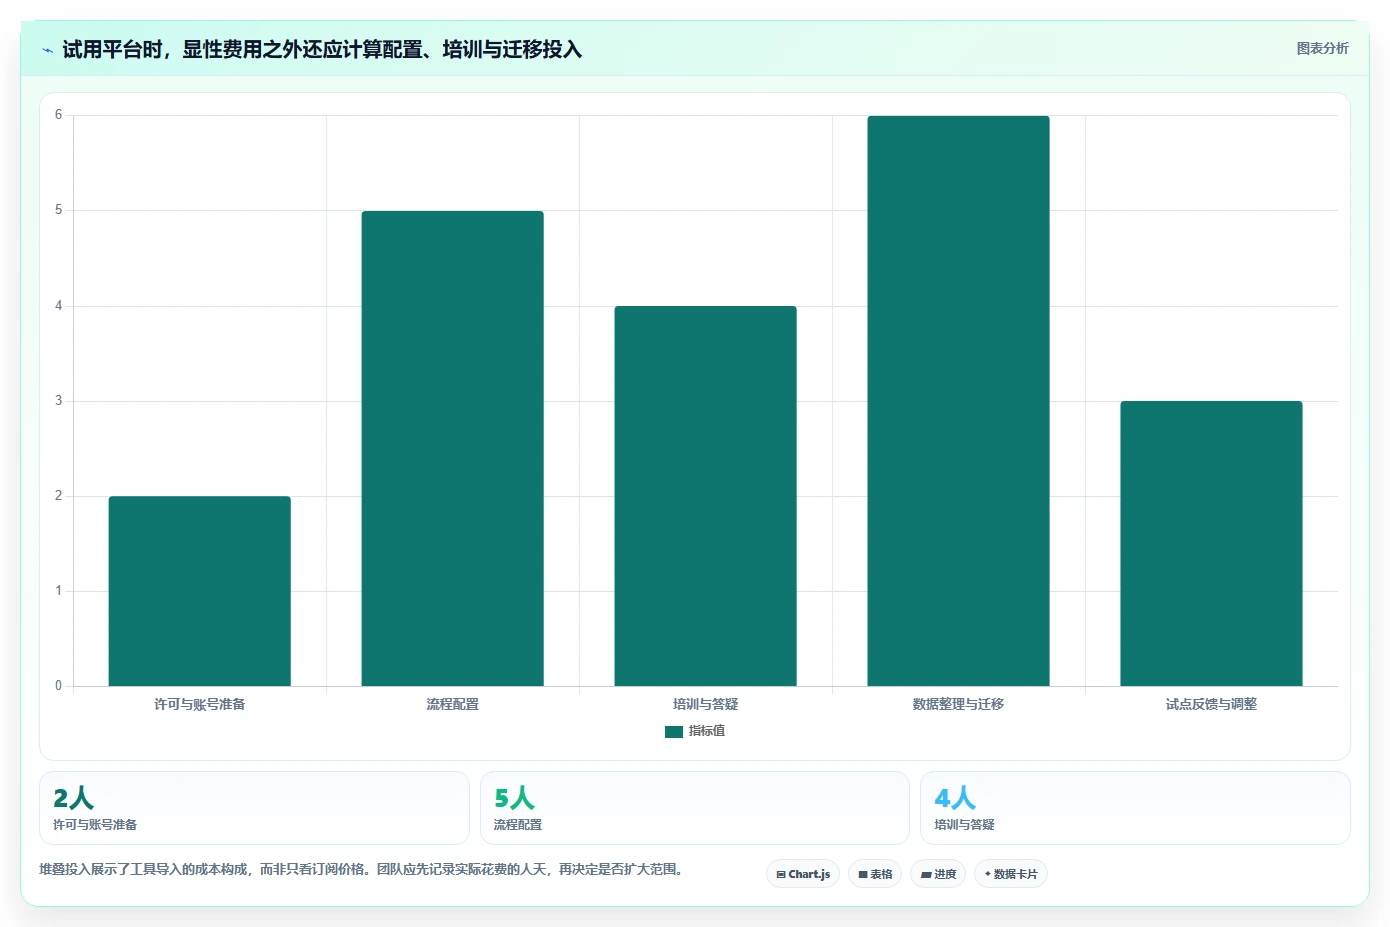The image size is (1390, 927).
Task: Open the 2人 许可与账号准备 data card
Action: [x=254, y=808]
